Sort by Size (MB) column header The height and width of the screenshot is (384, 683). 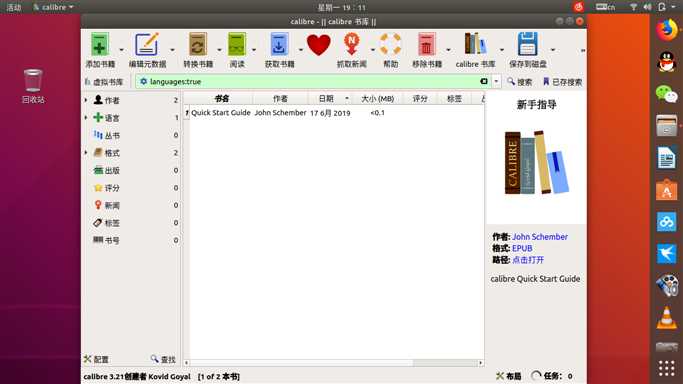(378, 99)
